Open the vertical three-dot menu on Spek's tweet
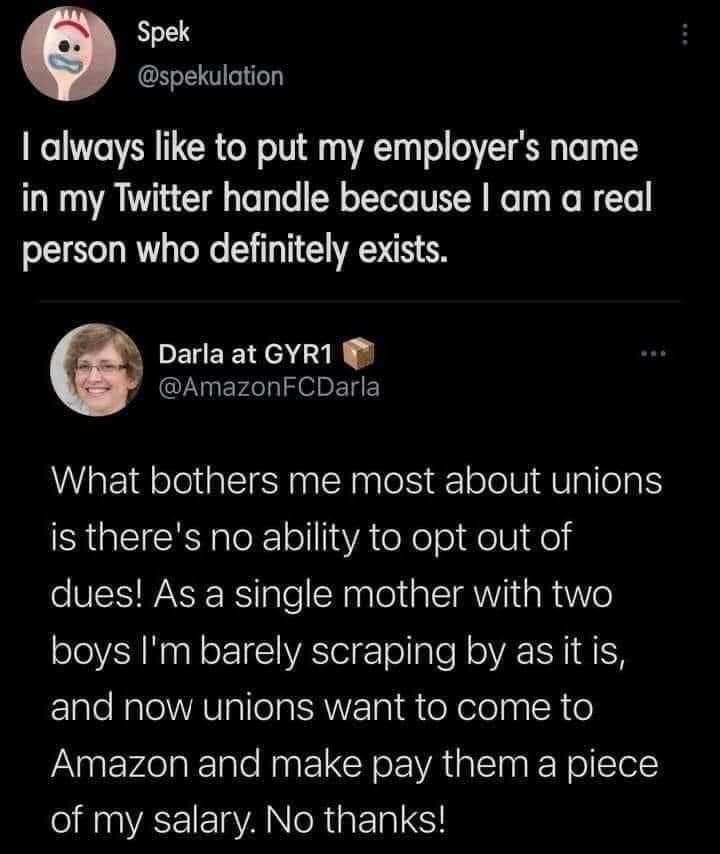 tap(685, 36)
